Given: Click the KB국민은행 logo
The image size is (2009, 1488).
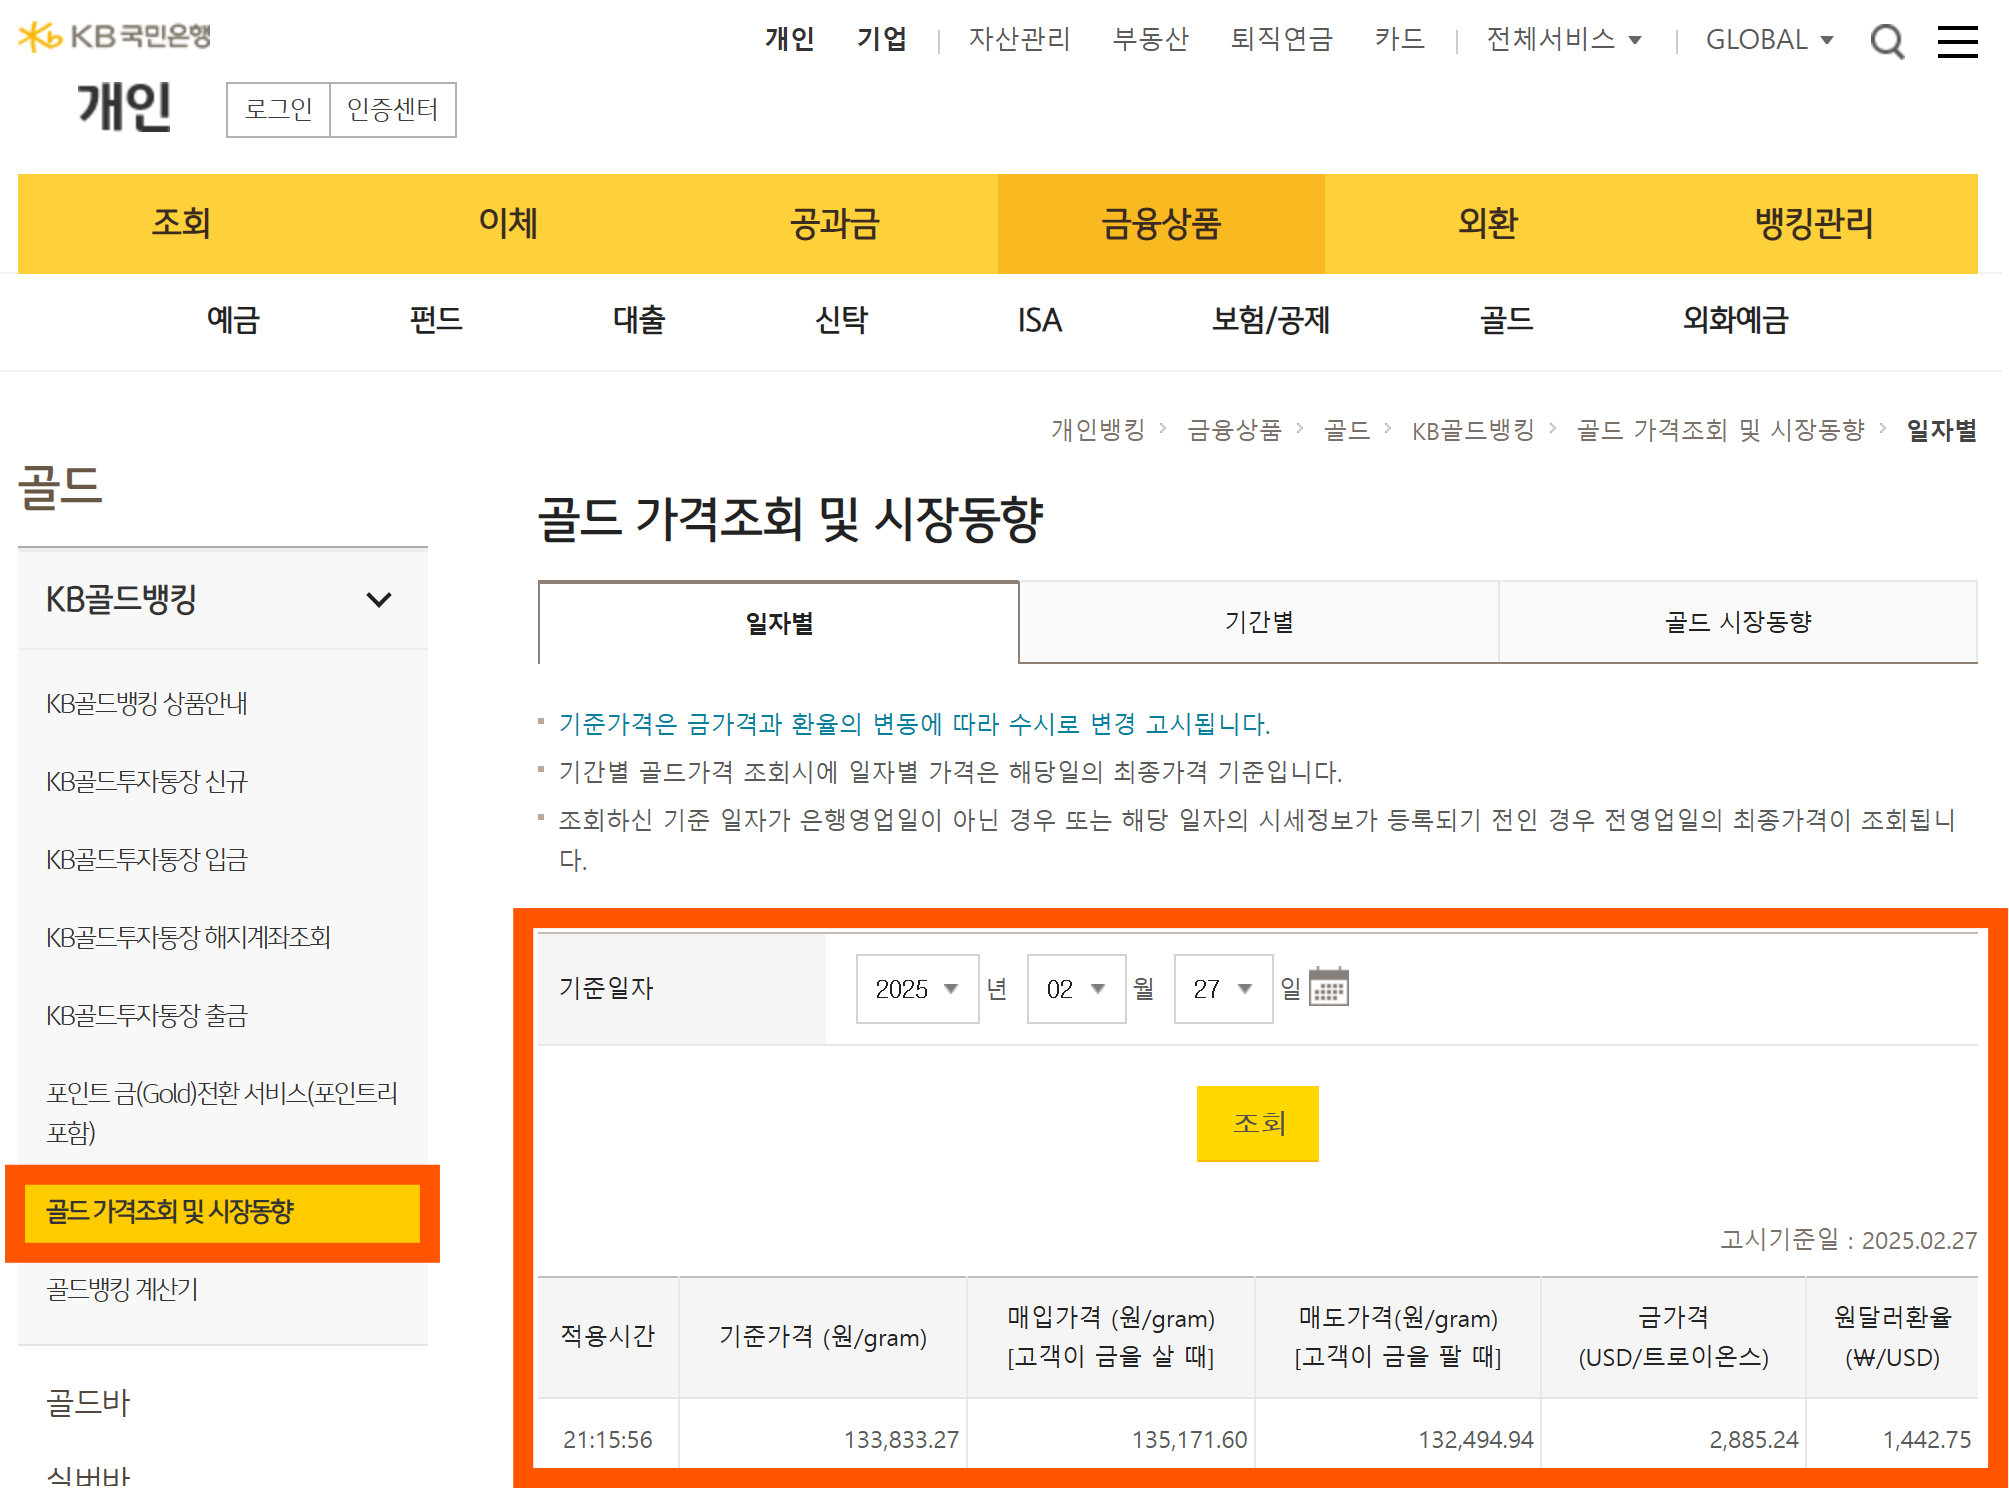Looking at the screenshot, I should [x=115, y=37].
